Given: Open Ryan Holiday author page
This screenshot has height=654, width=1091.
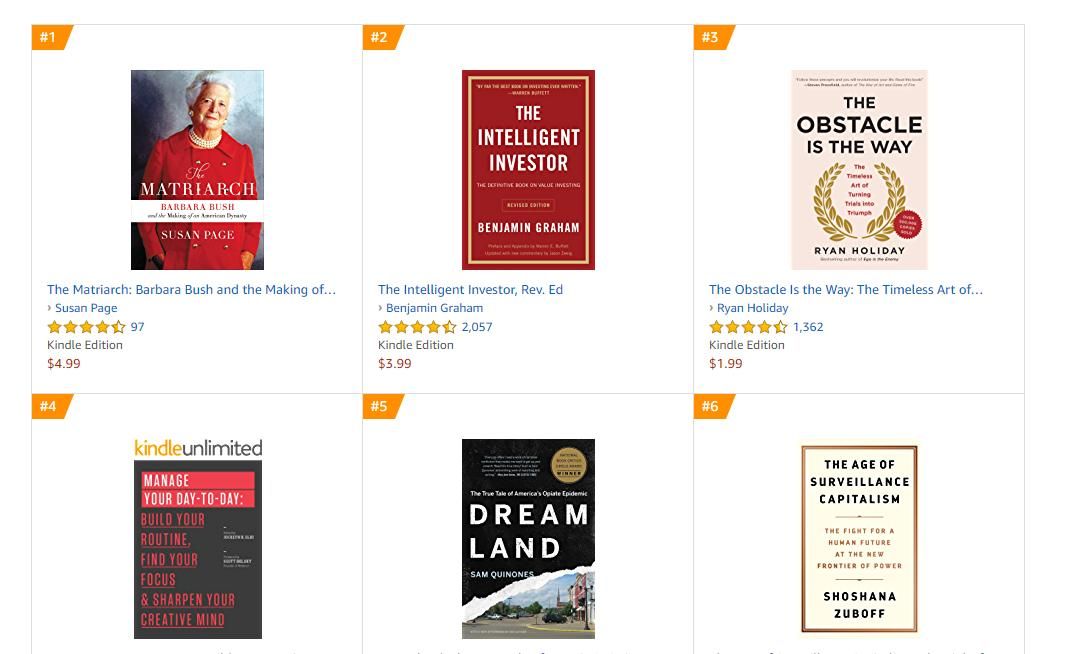Looking at the screenshot, I should click(x=752, y=308).
